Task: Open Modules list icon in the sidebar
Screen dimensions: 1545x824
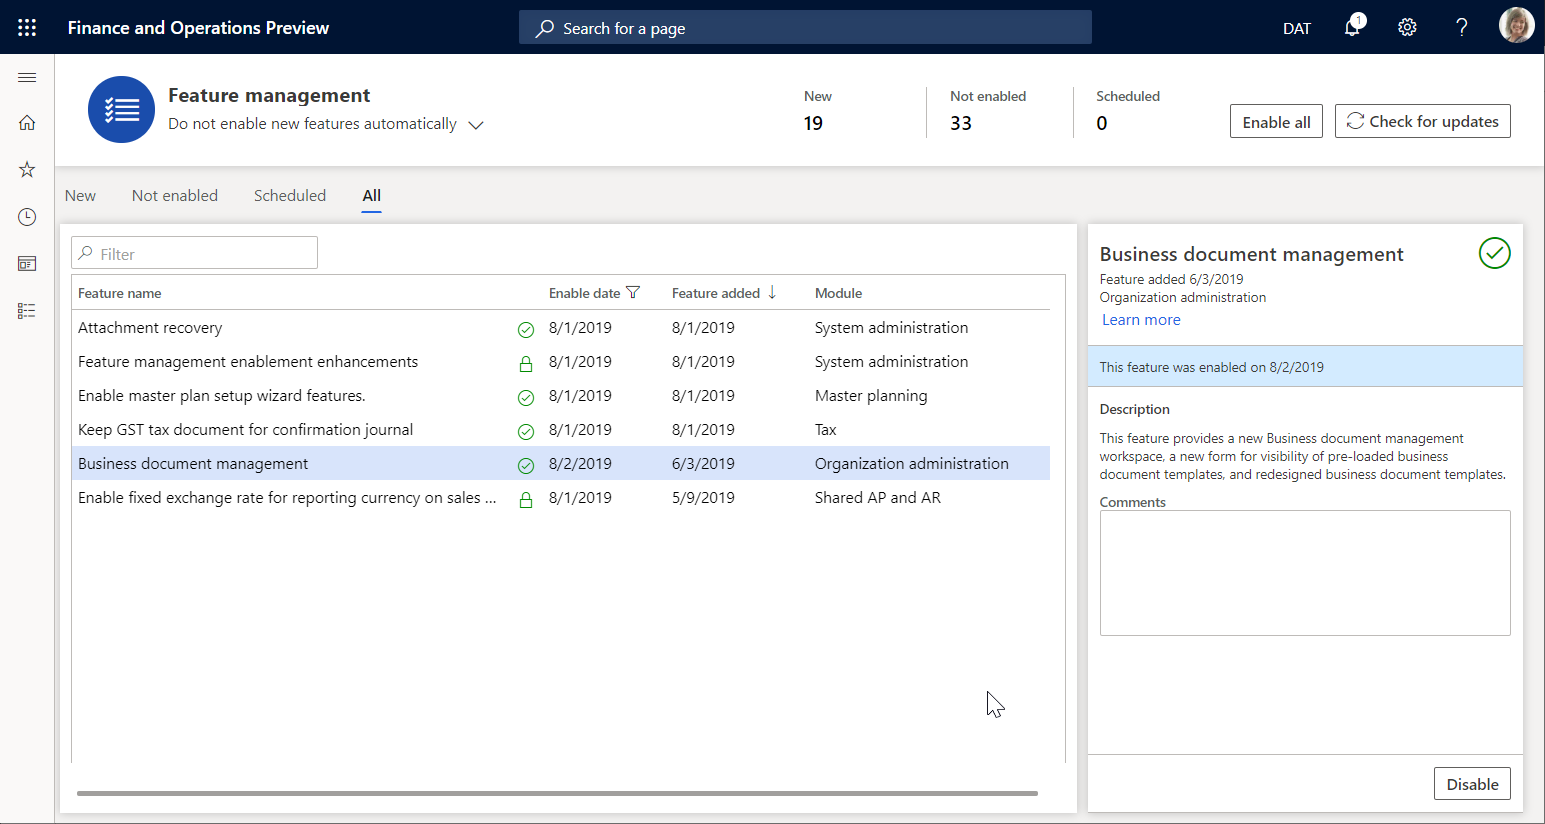Action: [x=27, y=311]
